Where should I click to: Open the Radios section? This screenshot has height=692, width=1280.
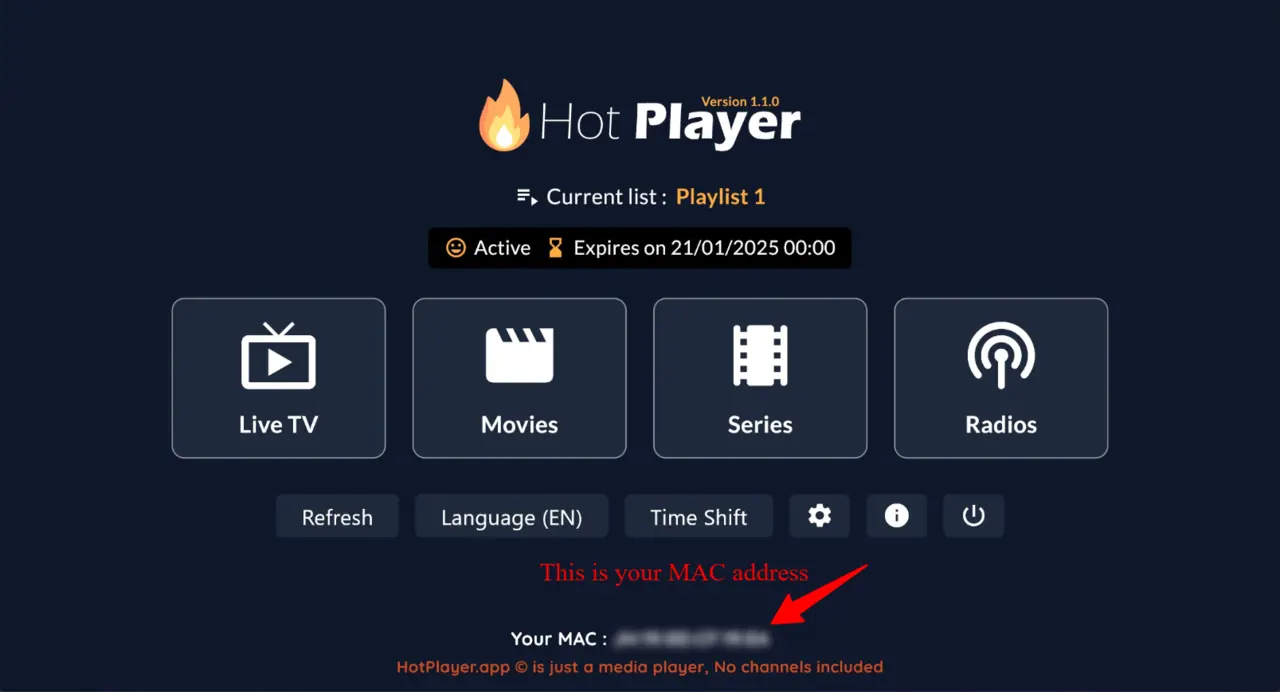1001,378
